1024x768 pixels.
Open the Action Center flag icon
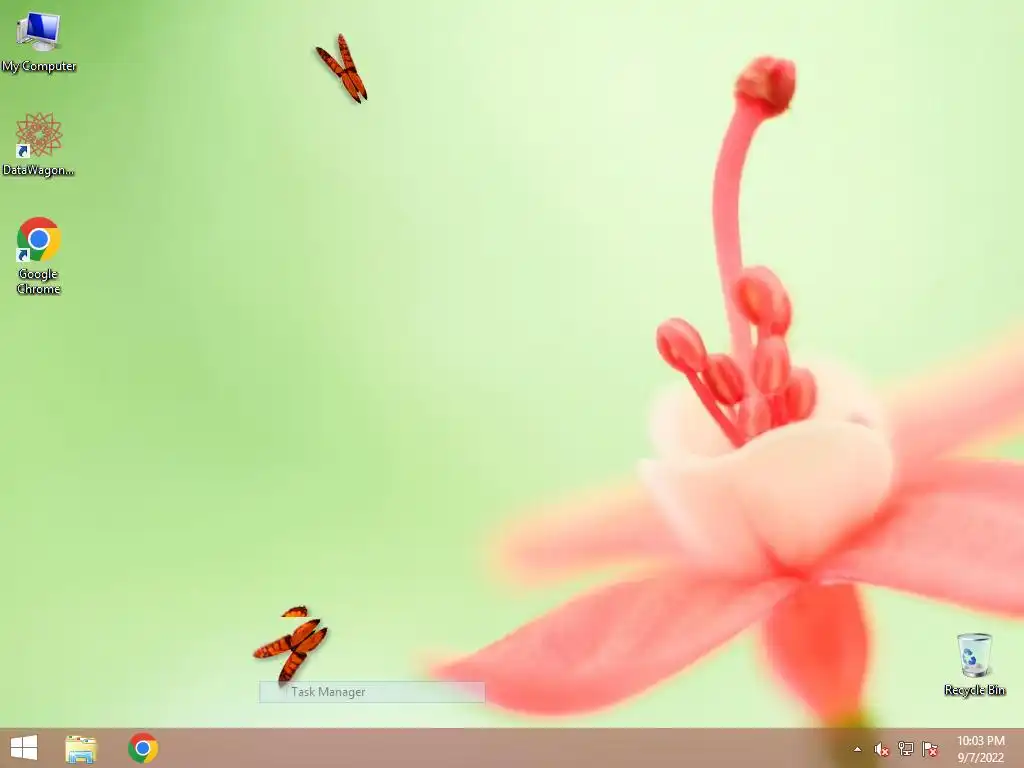pos(930,748)
